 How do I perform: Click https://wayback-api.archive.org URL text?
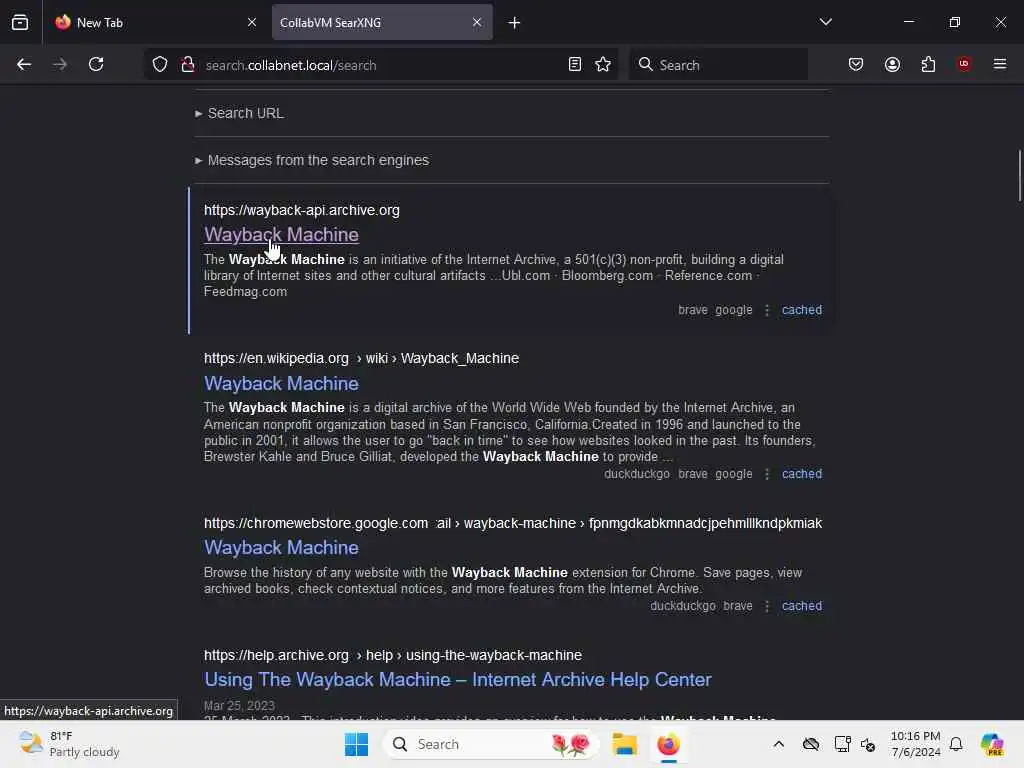[302, 210]
